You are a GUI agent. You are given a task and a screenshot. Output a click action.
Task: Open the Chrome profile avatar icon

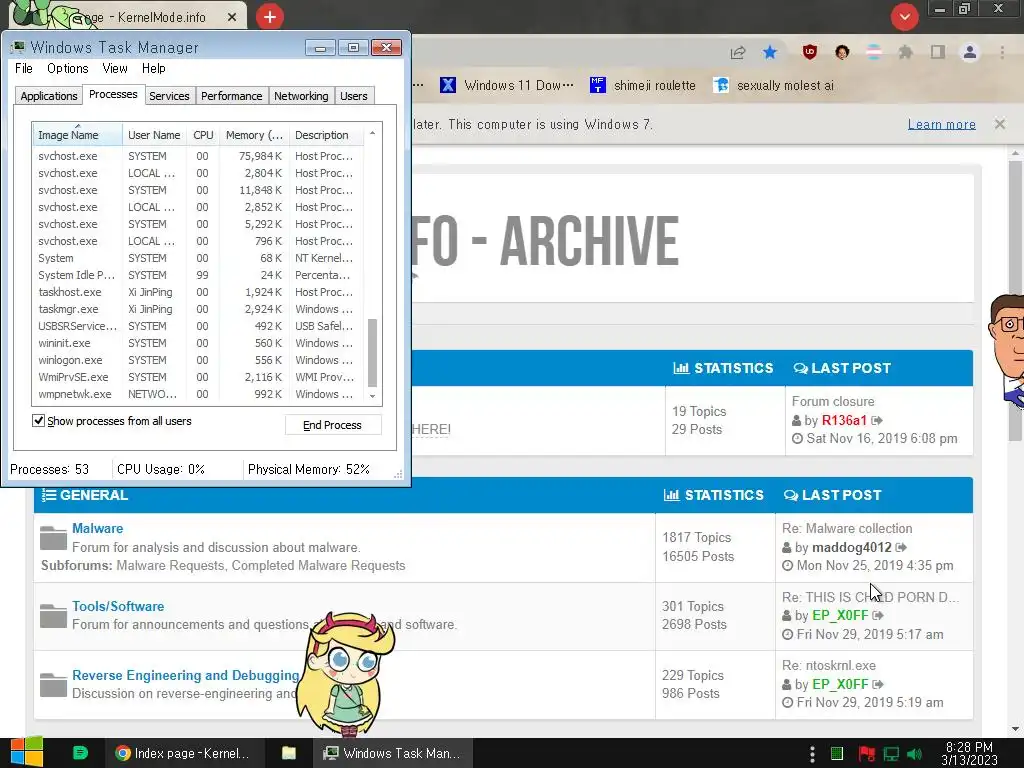click(970, 52)
